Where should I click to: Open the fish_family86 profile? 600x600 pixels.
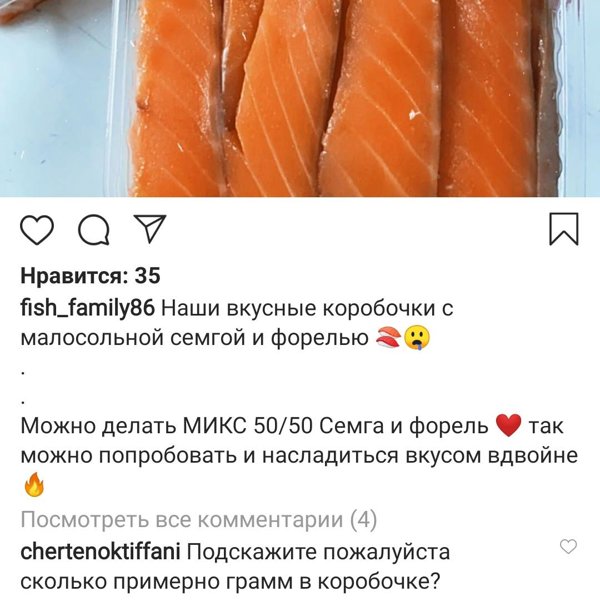pos(88,308)
